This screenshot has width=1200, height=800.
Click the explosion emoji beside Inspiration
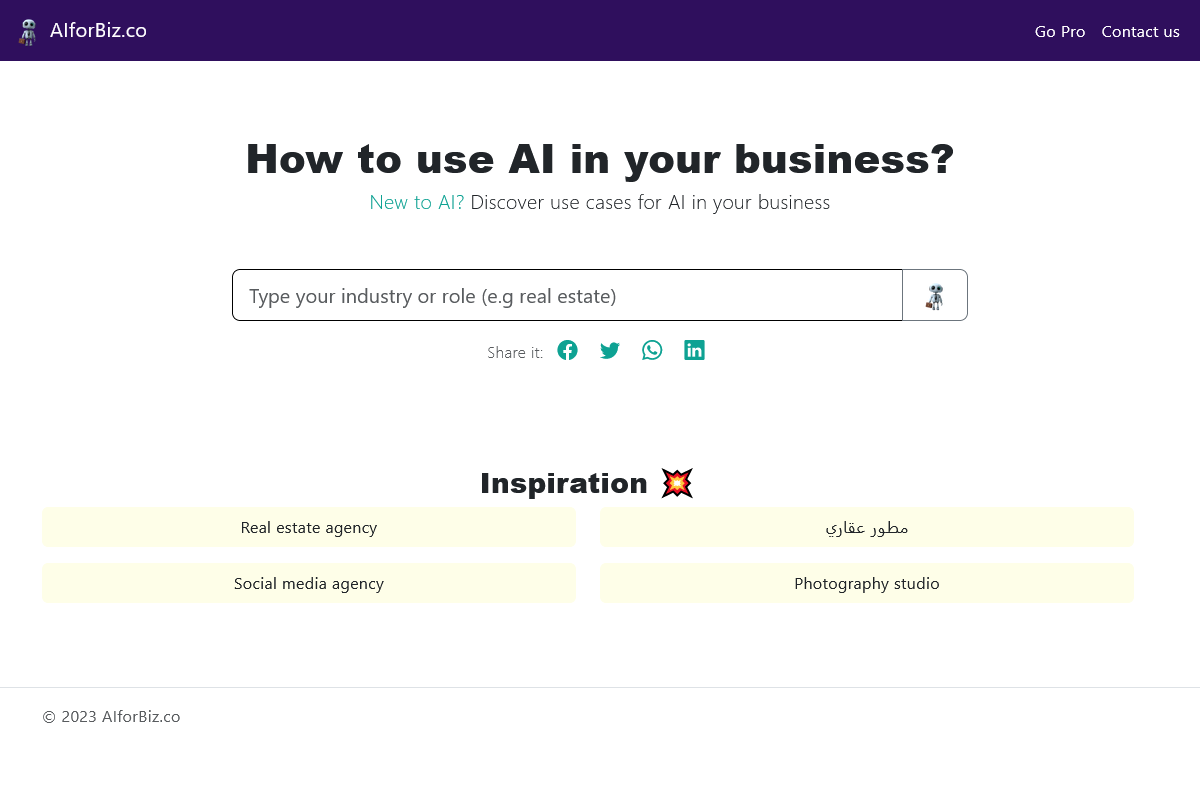click(x=677, y=483)
